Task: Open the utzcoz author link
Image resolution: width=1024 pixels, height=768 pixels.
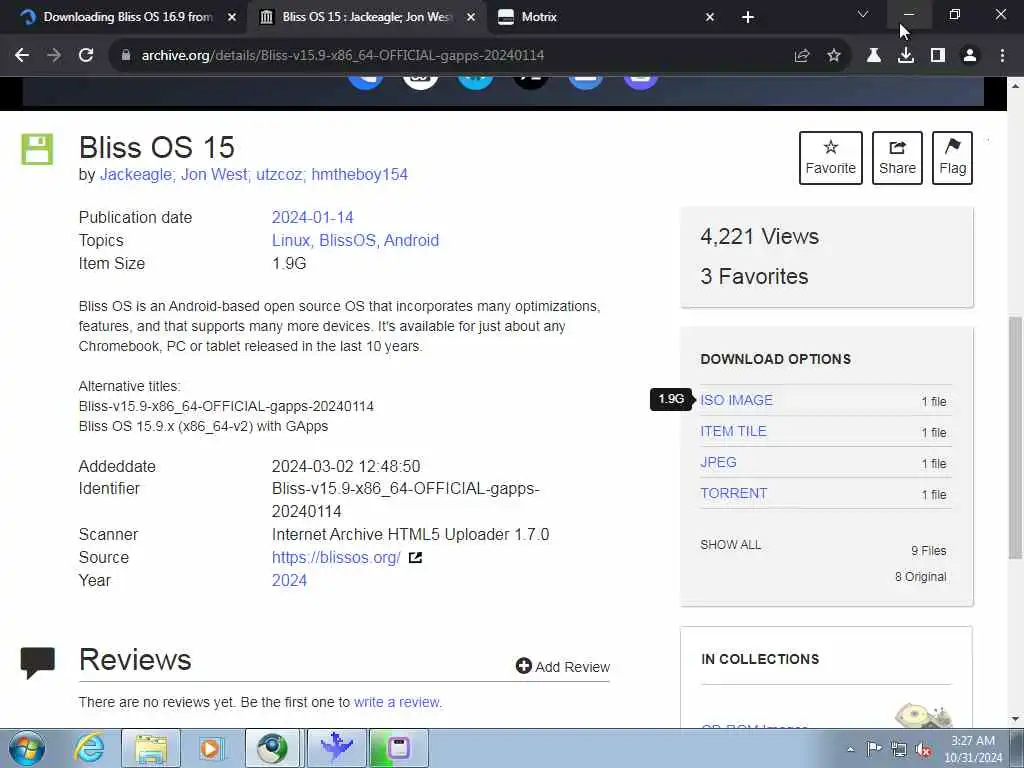Action: pos(280,174)
